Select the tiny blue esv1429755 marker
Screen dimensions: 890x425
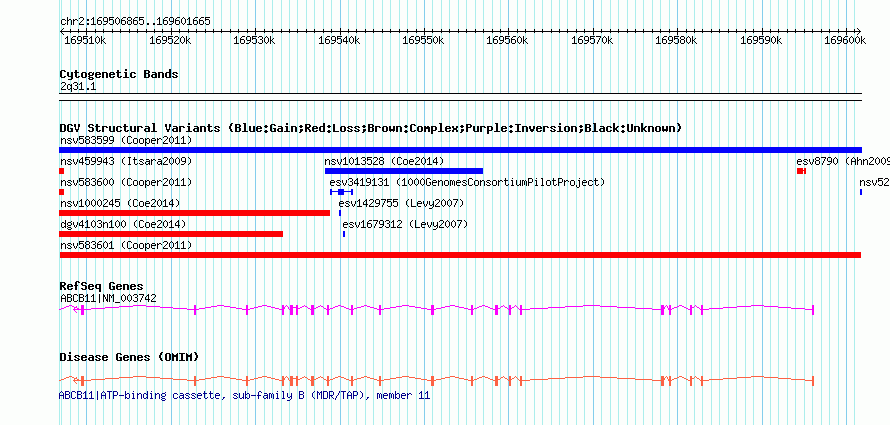tap(340, 213)
